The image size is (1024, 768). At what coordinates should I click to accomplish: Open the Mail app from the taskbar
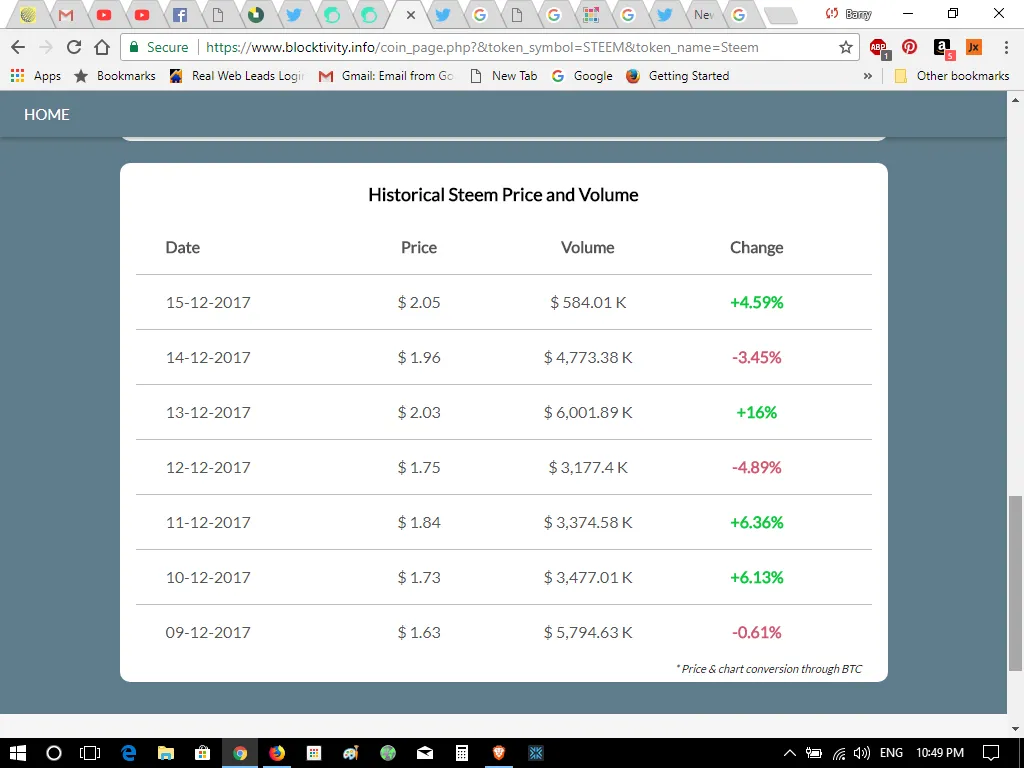(424, 753)
